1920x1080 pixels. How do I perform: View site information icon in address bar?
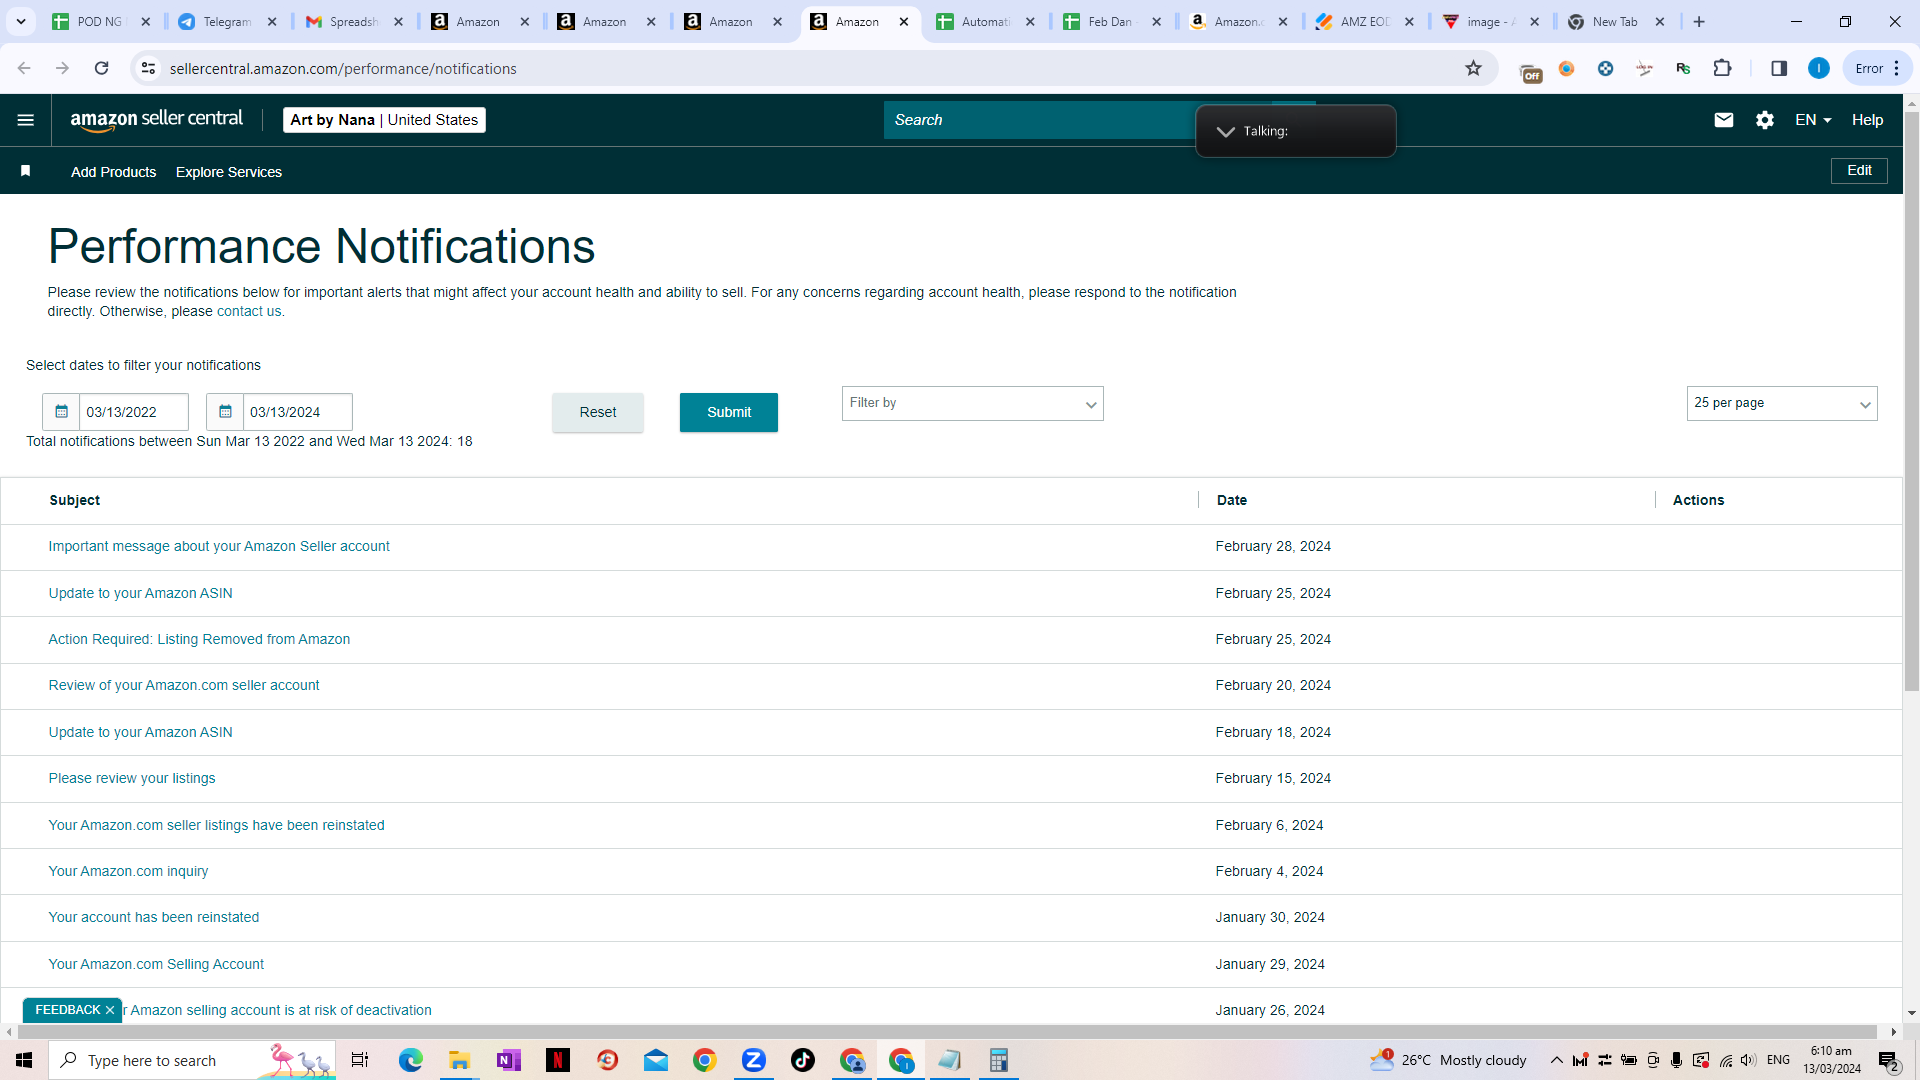point(148,68)
